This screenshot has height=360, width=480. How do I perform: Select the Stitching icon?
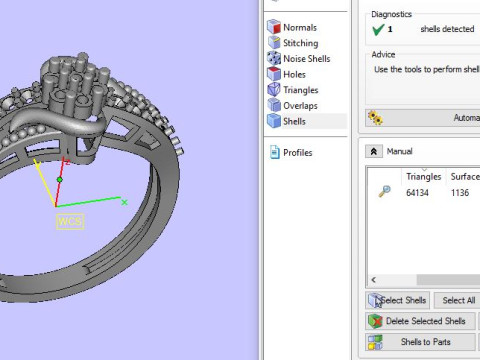point(274,43)
